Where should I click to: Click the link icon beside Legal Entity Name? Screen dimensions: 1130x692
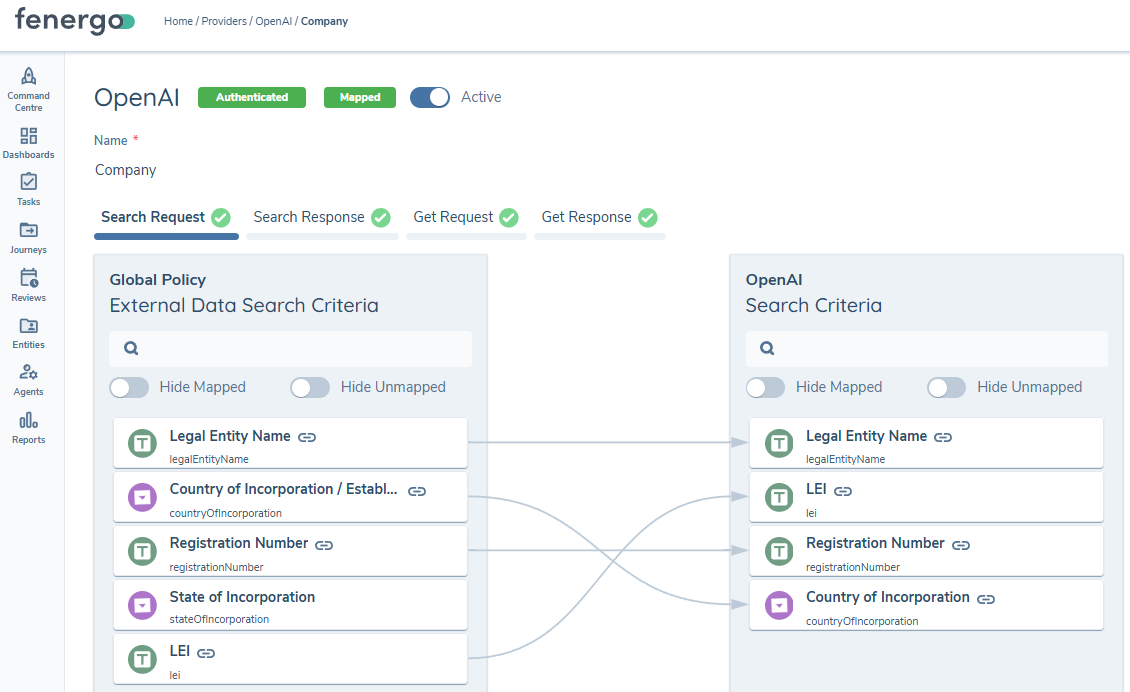[x=307, y=436]
